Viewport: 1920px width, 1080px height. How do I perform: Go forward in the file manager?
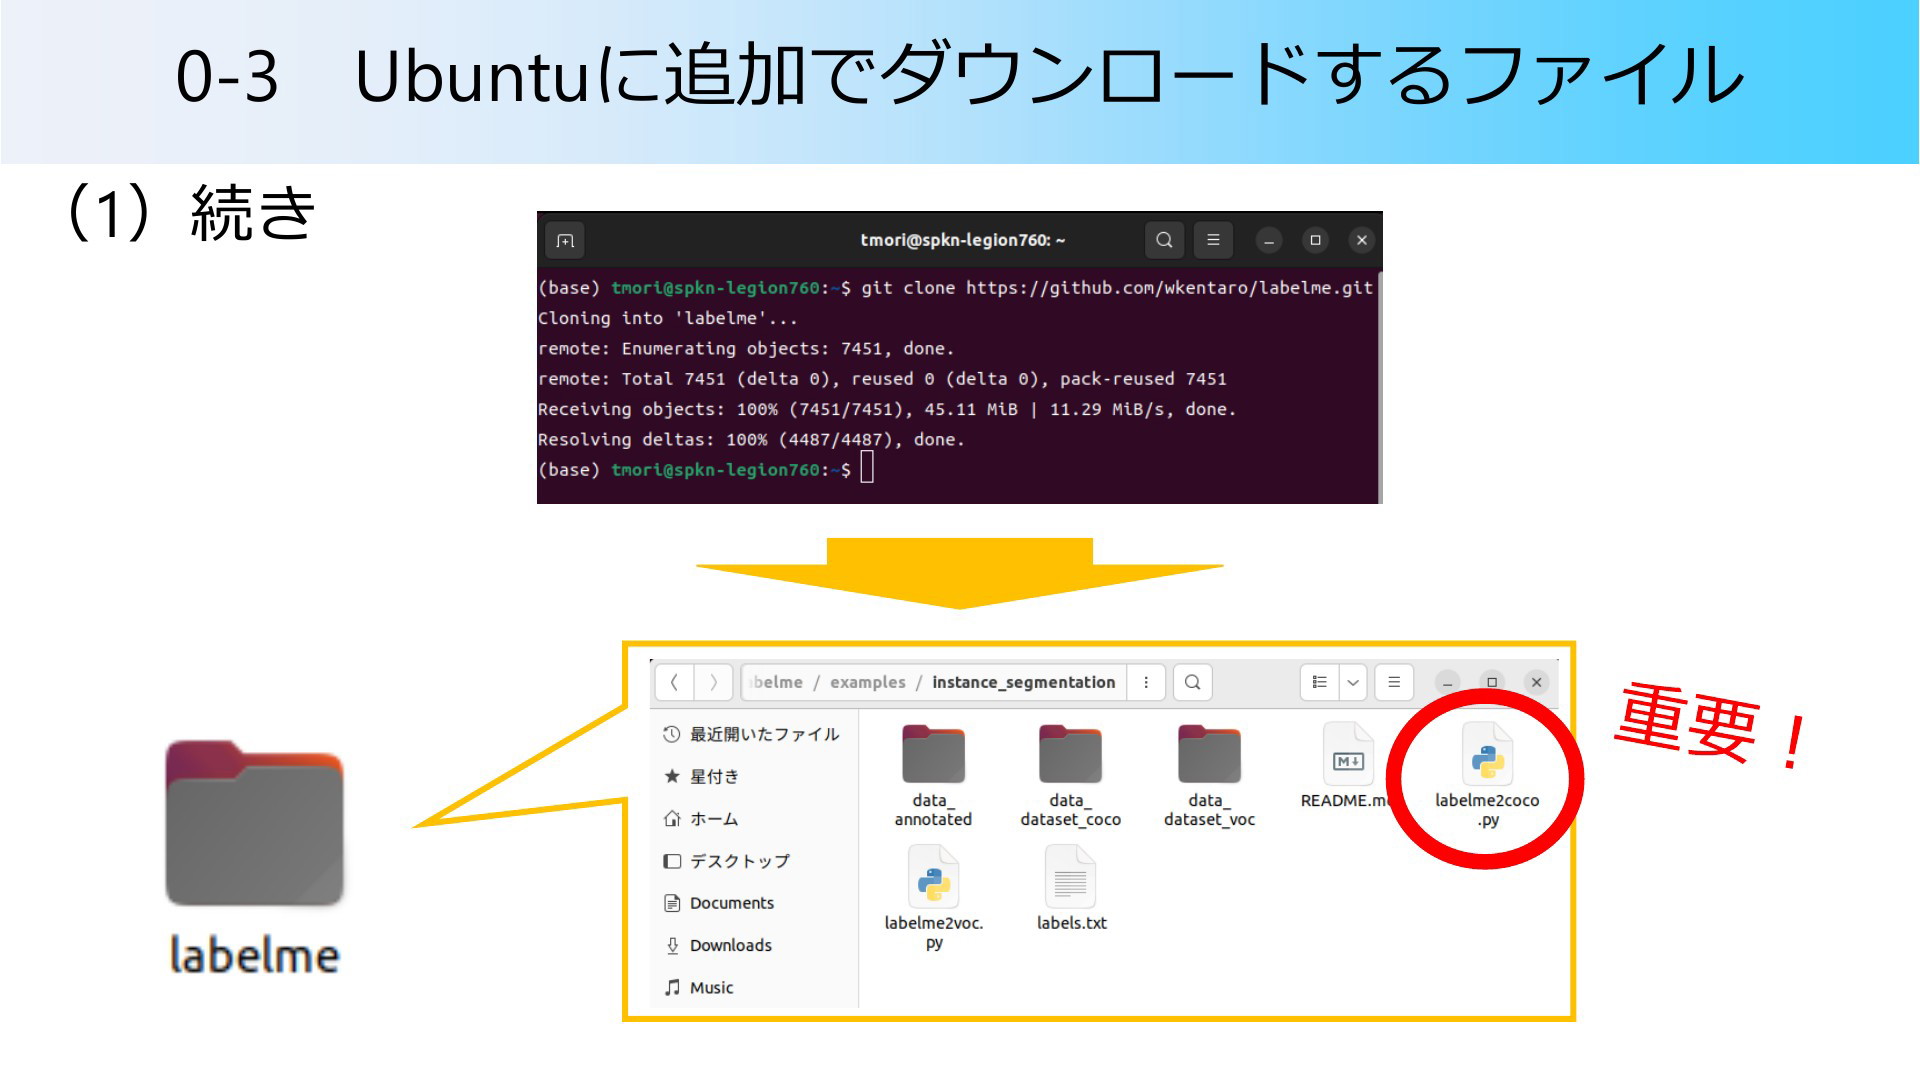(x=713, y=682)
